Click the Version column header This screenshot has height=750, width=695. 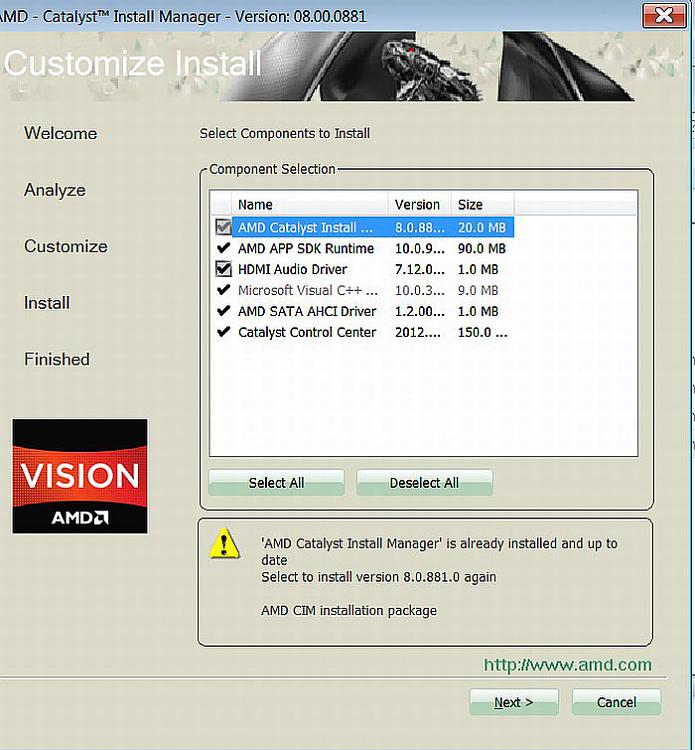419,204
